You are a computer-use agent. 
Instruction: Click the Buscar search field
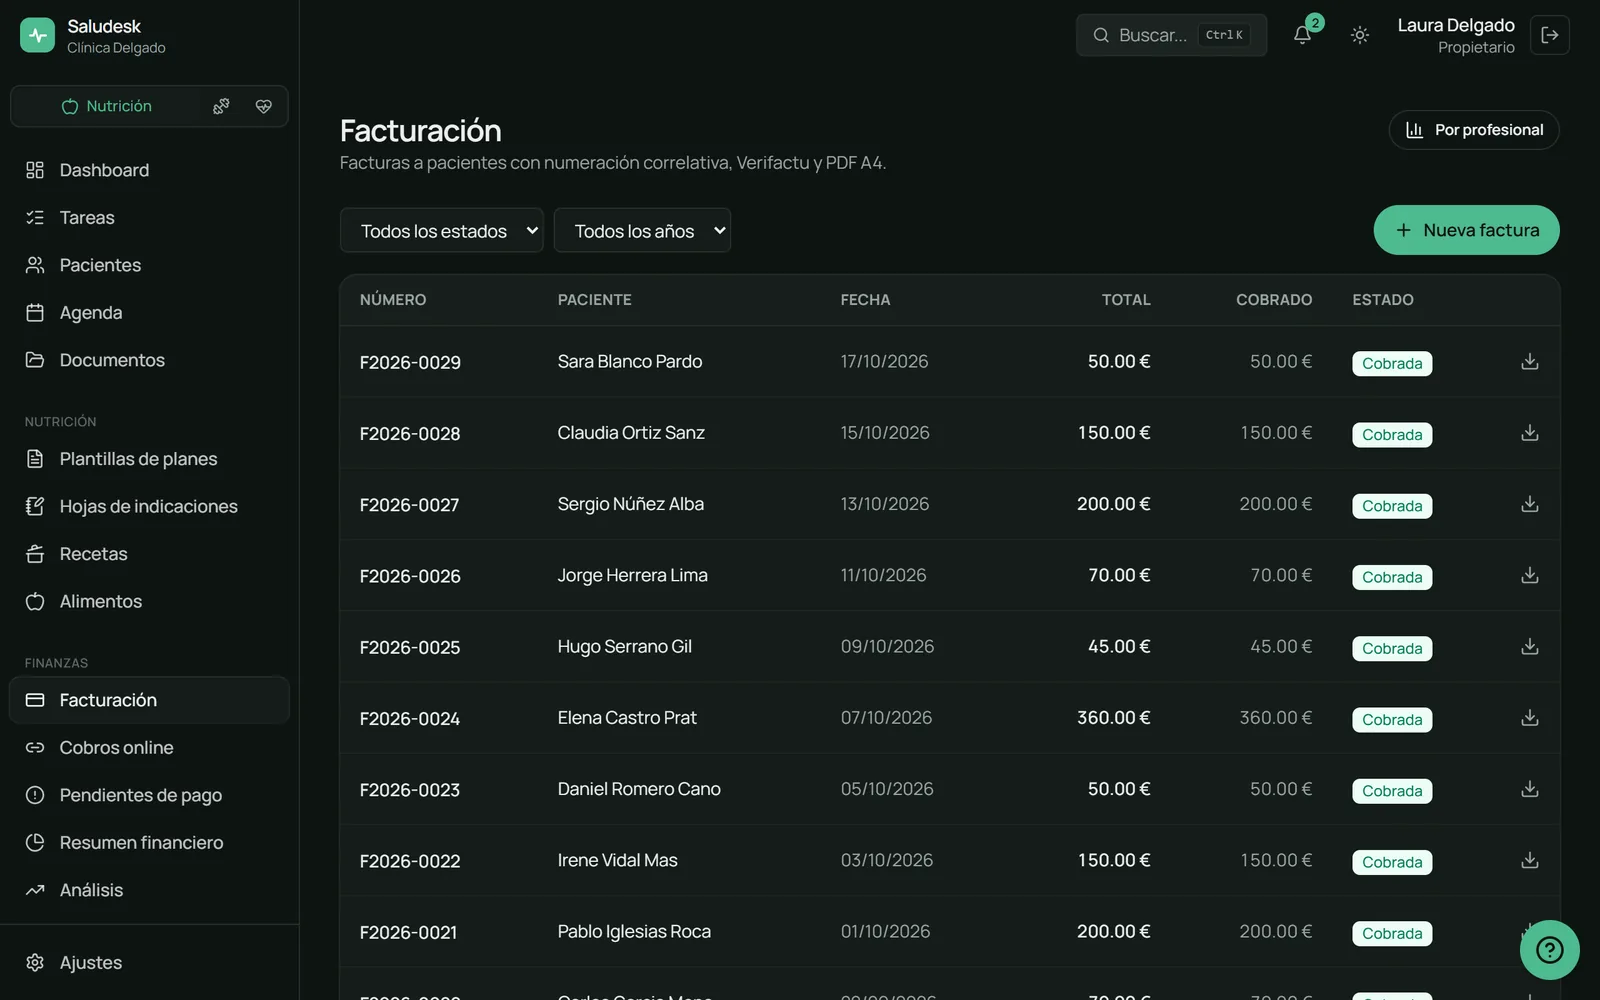coord(1171,35)
